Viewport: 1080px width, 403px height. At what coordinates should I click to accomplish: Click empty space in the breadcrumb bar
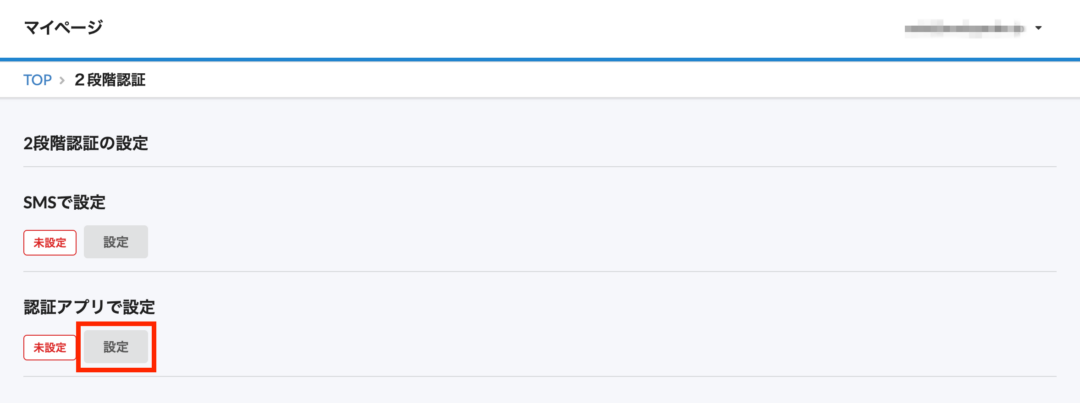[x=600, y=80]
